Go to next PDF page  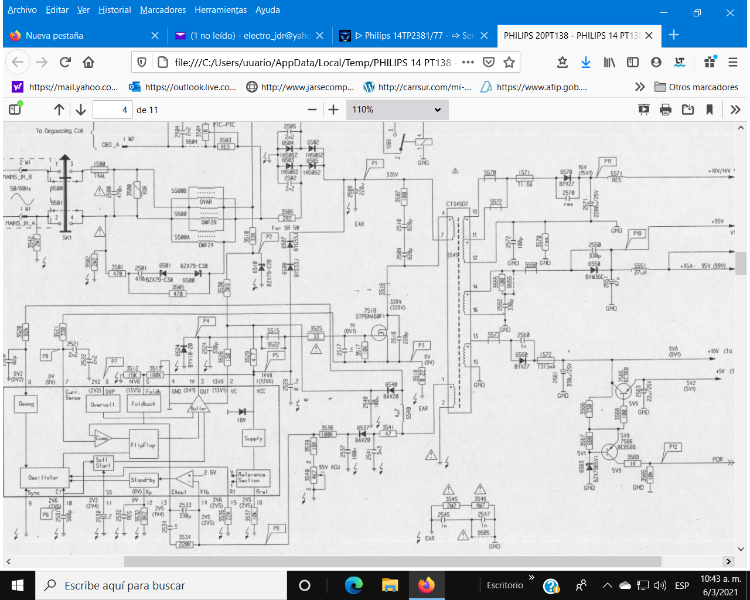coord(80,109)
